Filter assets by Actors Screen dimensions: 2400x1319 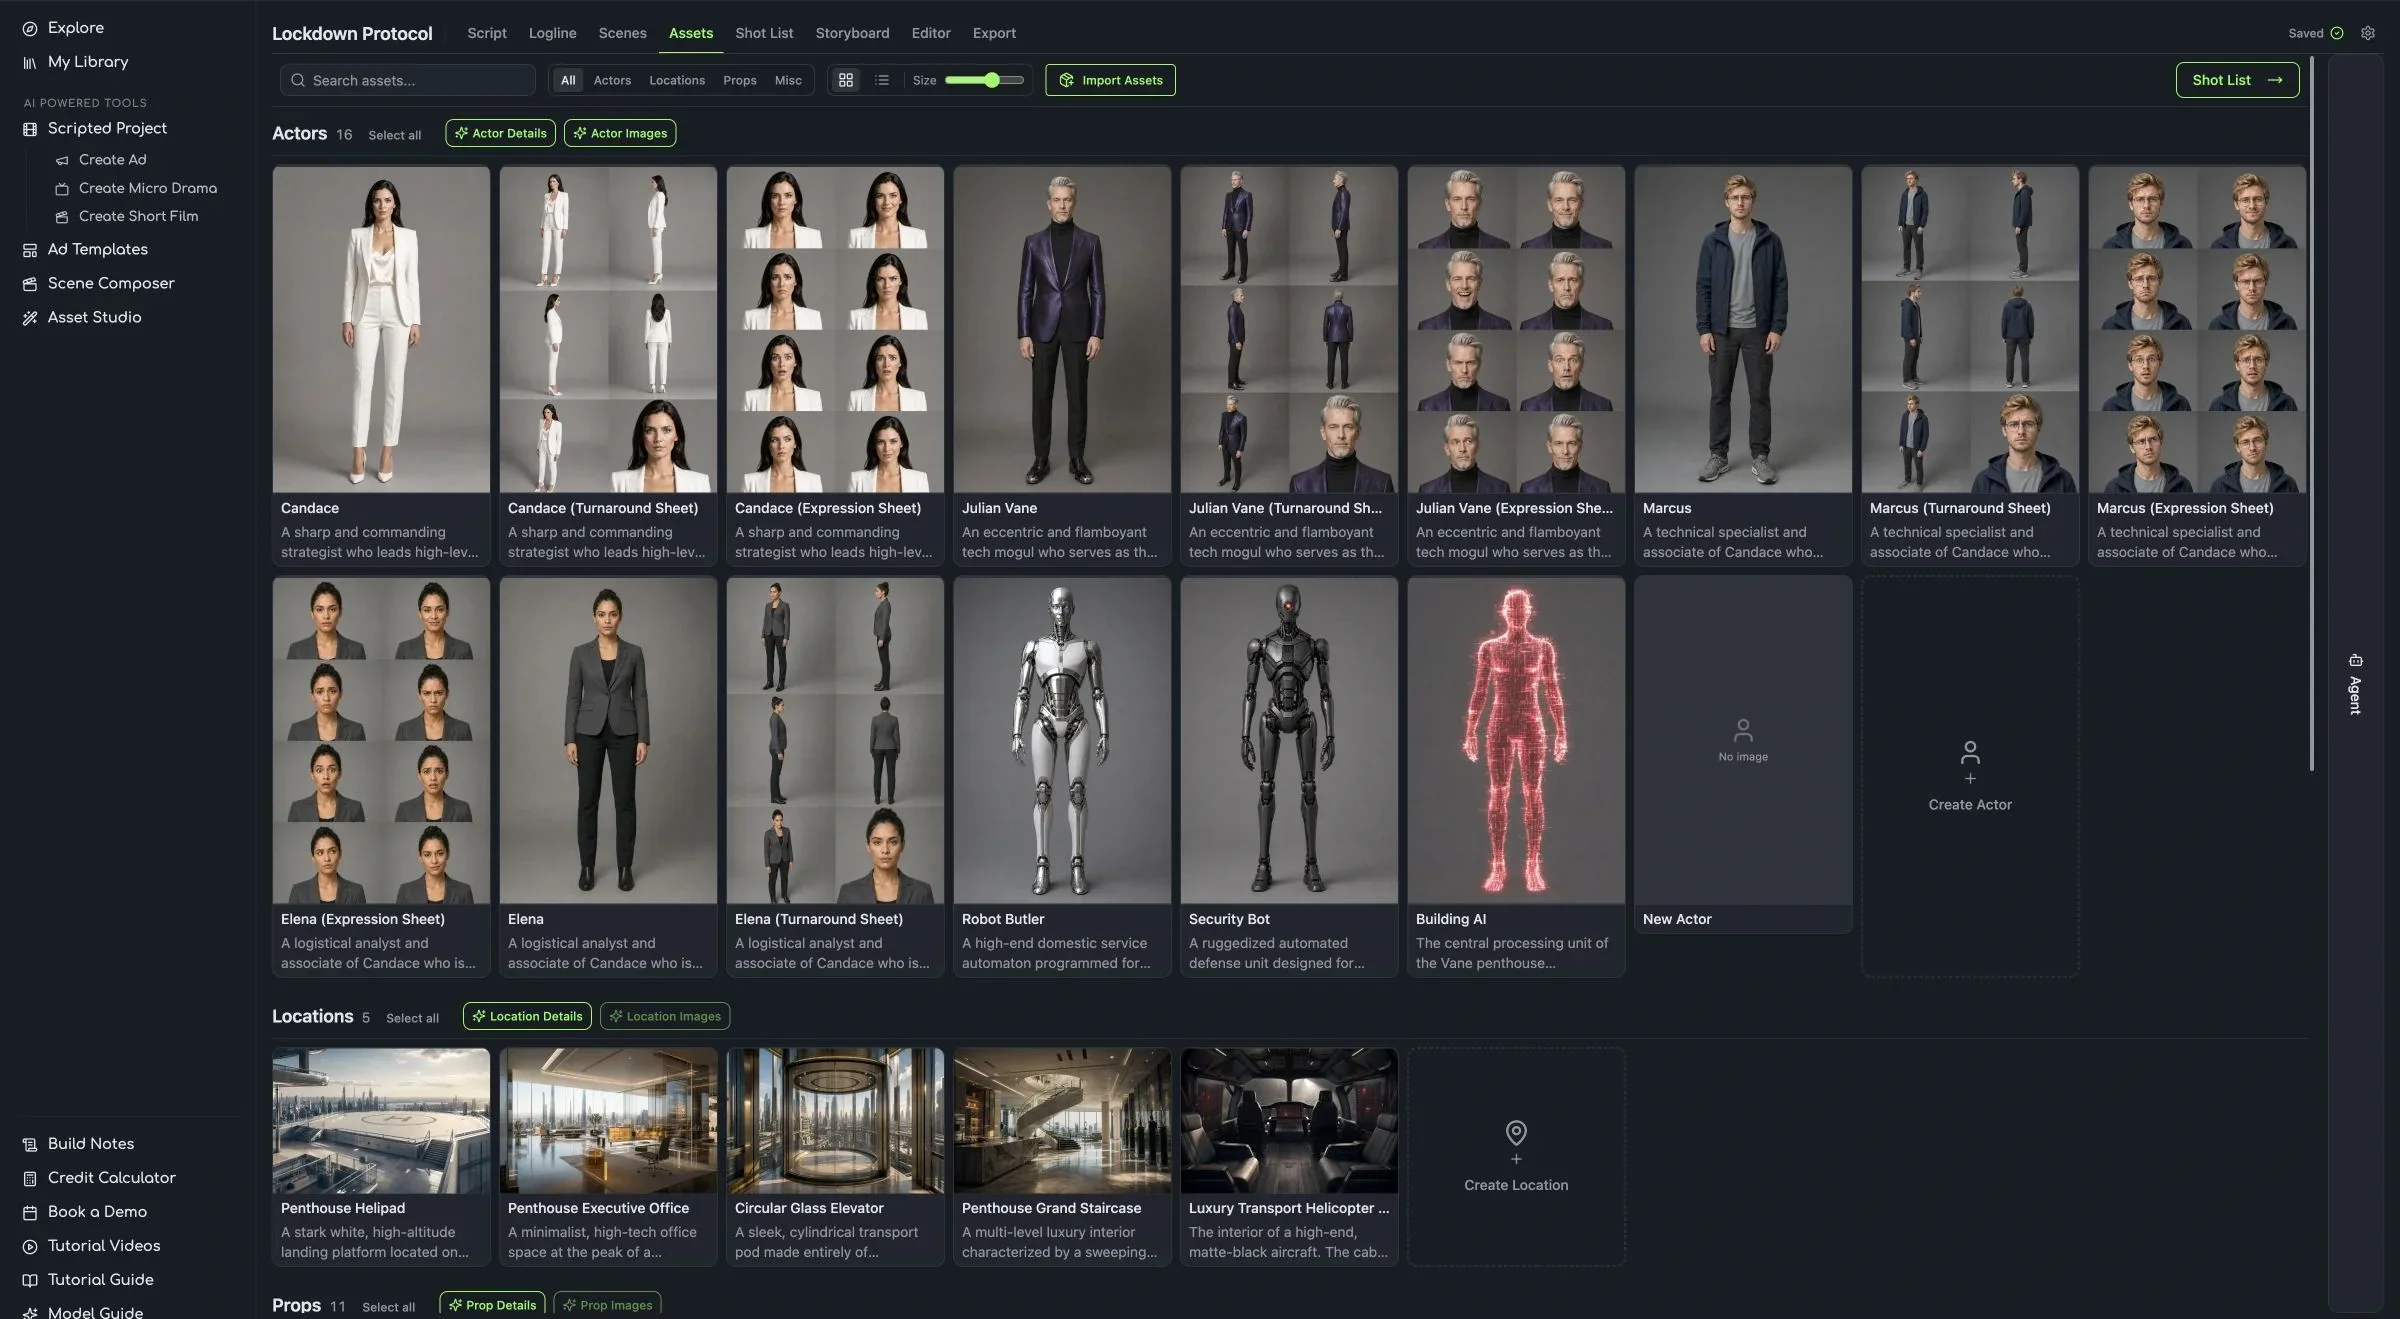click(x=612, y=80)
